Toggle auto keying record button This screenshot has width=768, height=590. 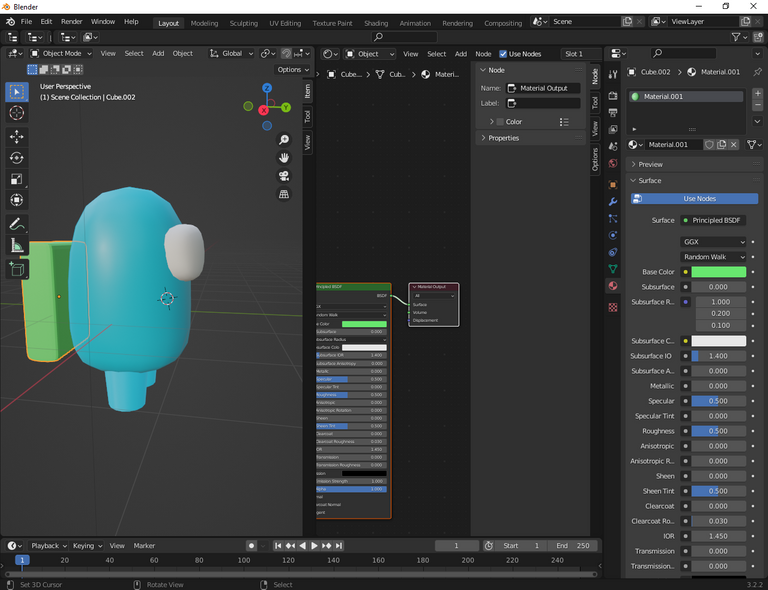(x=251, y=545)
